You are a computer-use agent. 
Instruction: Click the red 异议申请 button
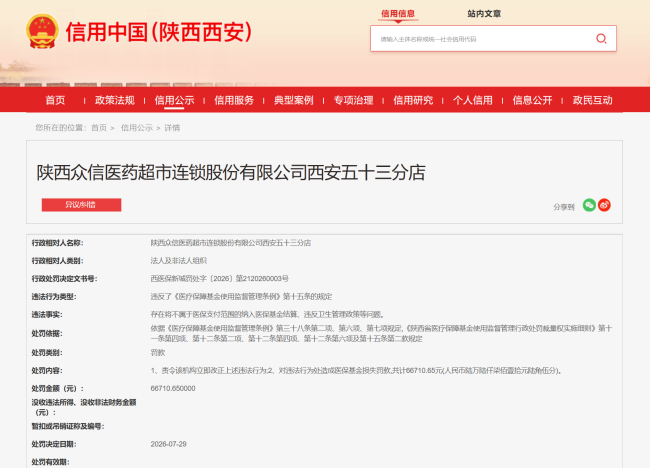click(81, 205)
